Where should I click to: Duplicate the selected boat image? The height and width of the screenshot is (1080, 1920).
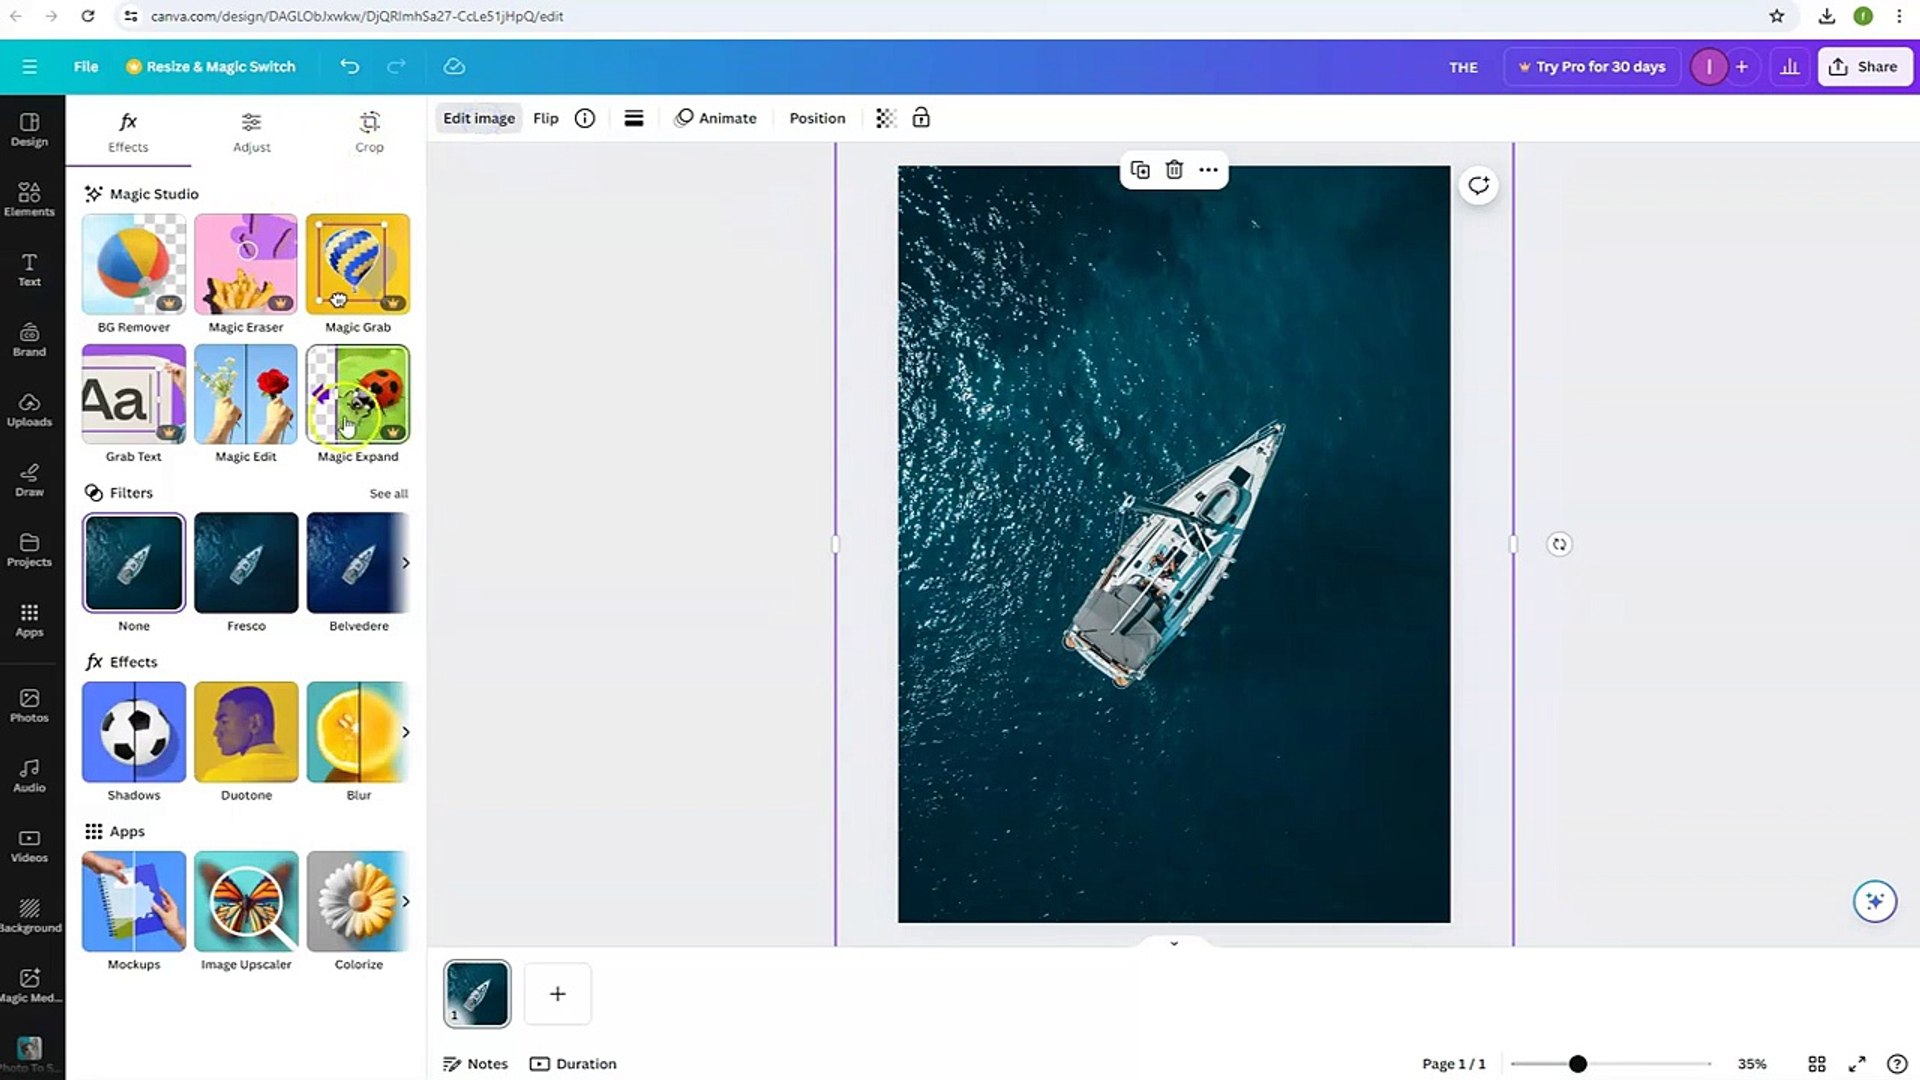(1139, 170)
